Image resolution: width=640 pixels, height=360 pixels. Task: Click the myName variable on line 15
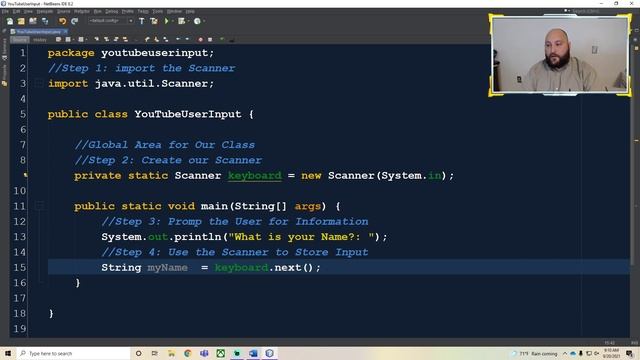pyautogui.click(x=167, y=268)
